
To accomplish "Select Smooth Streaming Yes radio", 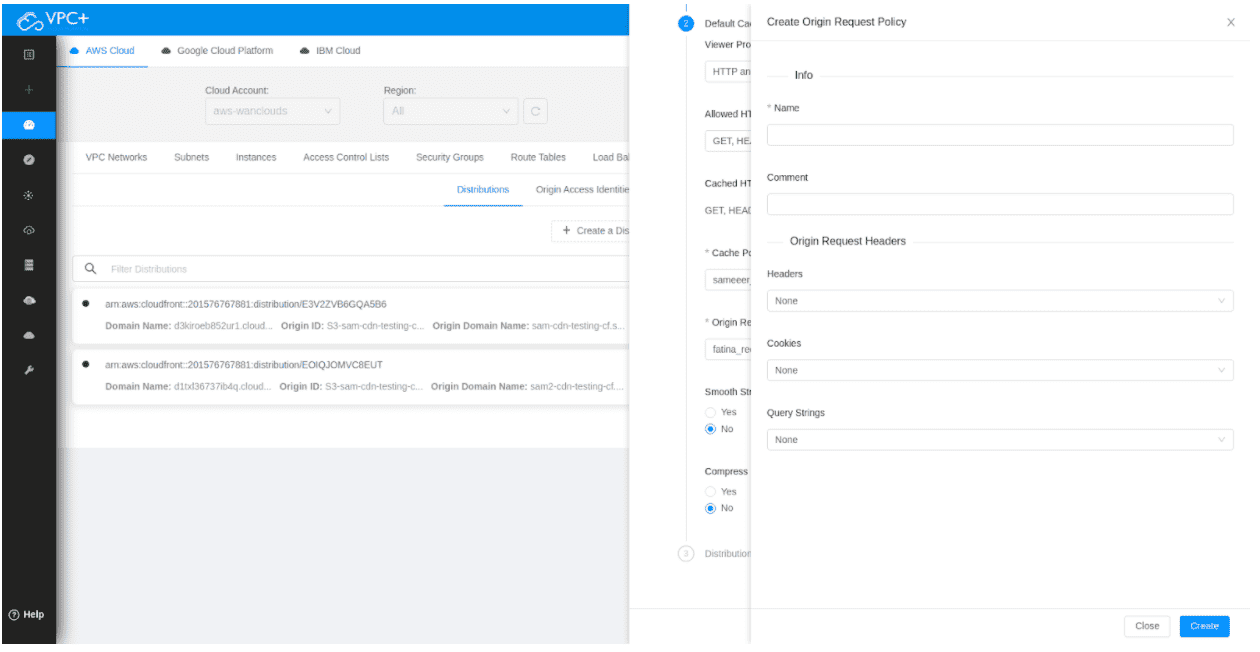I will coord(710,412).
